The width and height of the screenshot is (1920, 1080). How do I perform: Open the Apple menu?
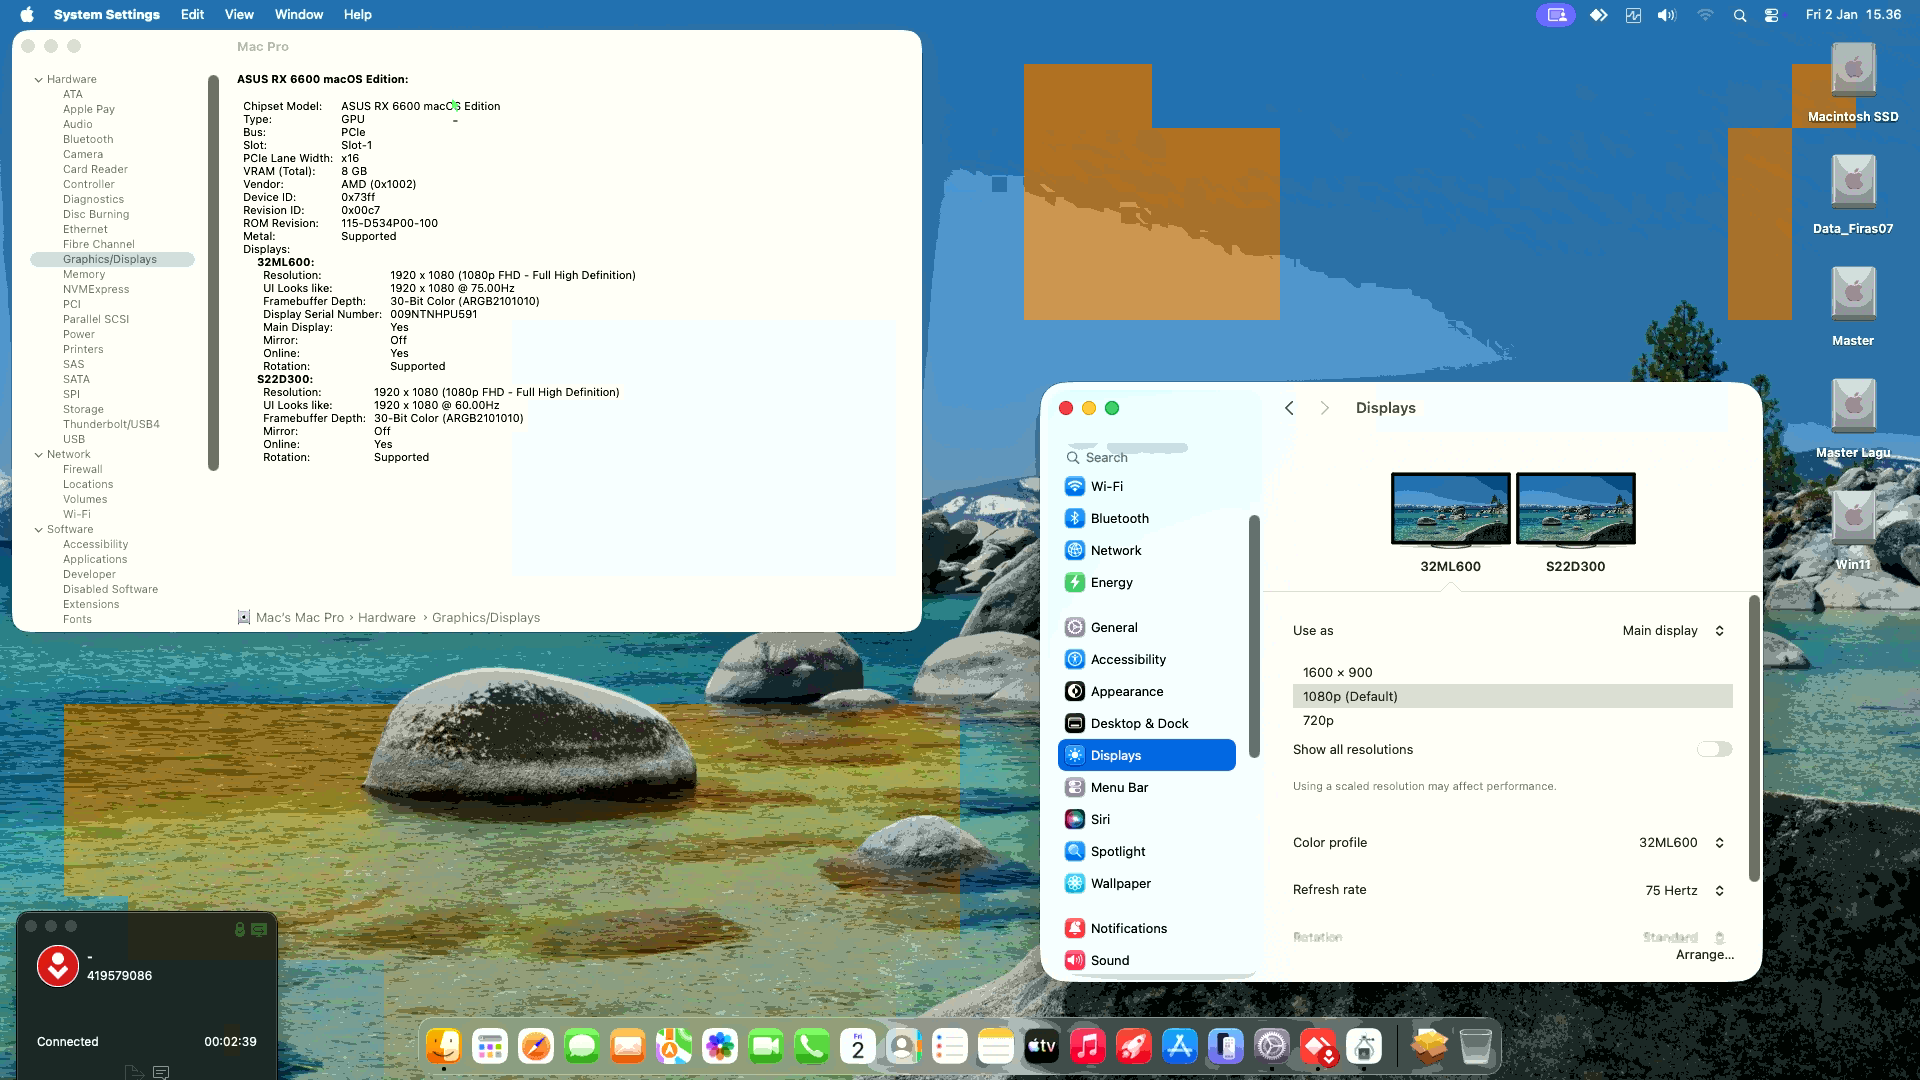click(27, 15)
